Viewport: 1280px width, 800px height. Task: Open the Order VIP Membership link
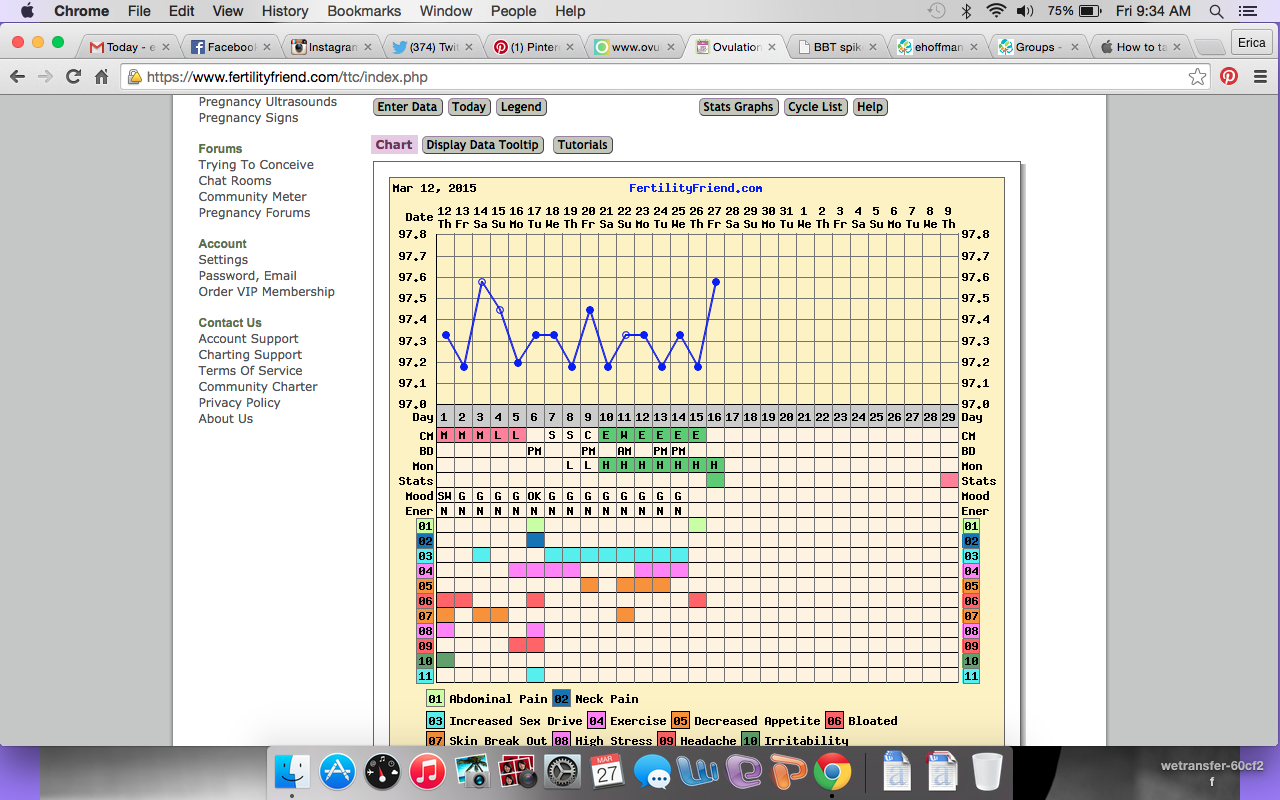click(267, 292)
